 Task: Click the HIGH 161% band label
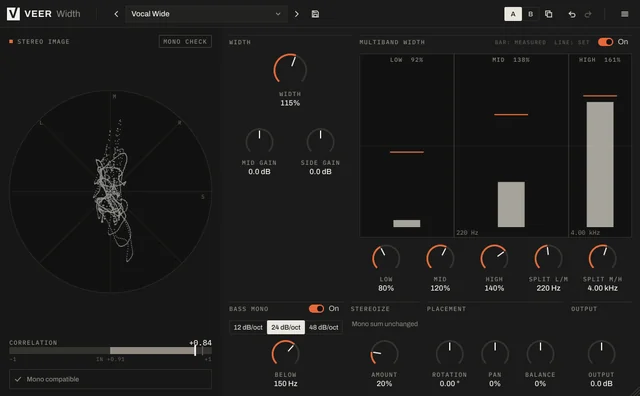[600, 60]
